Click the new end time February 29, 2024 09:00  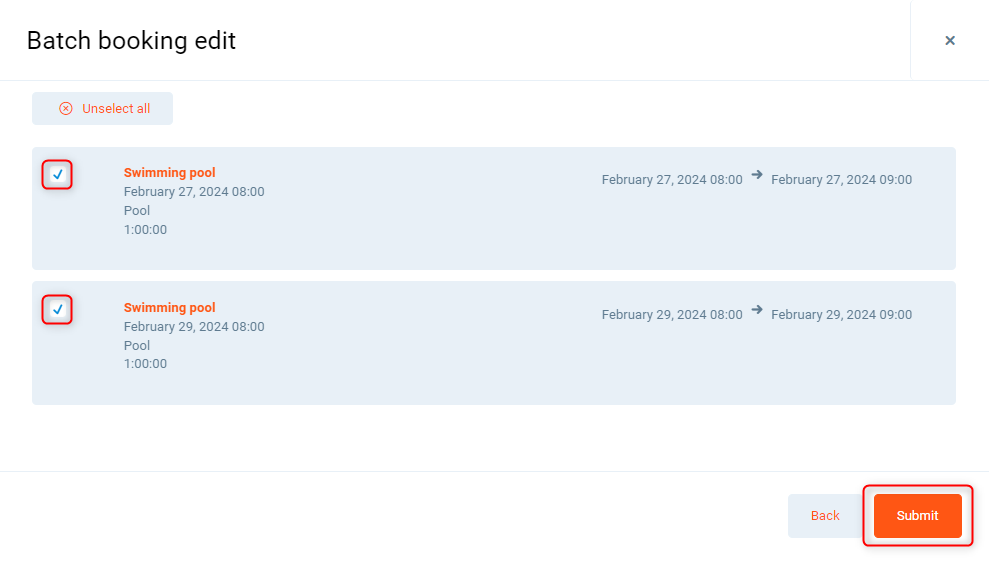(841, 315)
